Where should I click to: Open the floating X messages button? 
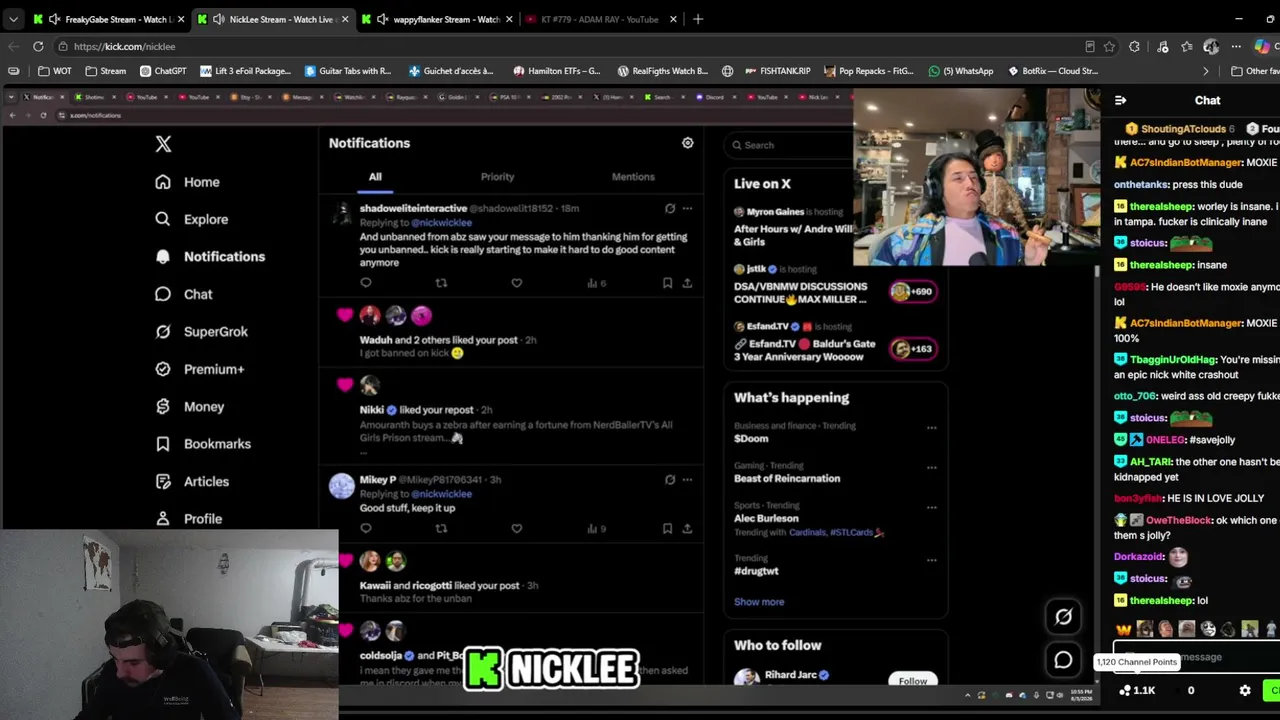(1063, 659)
